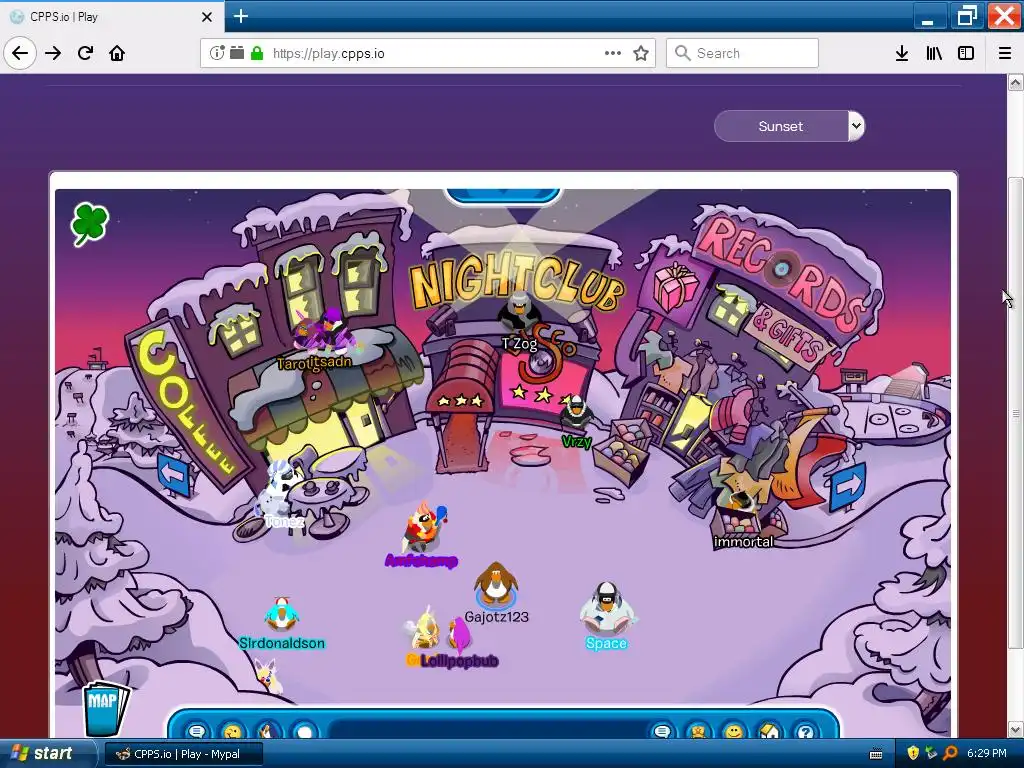This screenshot has height=768, width=1024.
Task: Click the scrollbar up arrow
Action: pos(1015,83)
